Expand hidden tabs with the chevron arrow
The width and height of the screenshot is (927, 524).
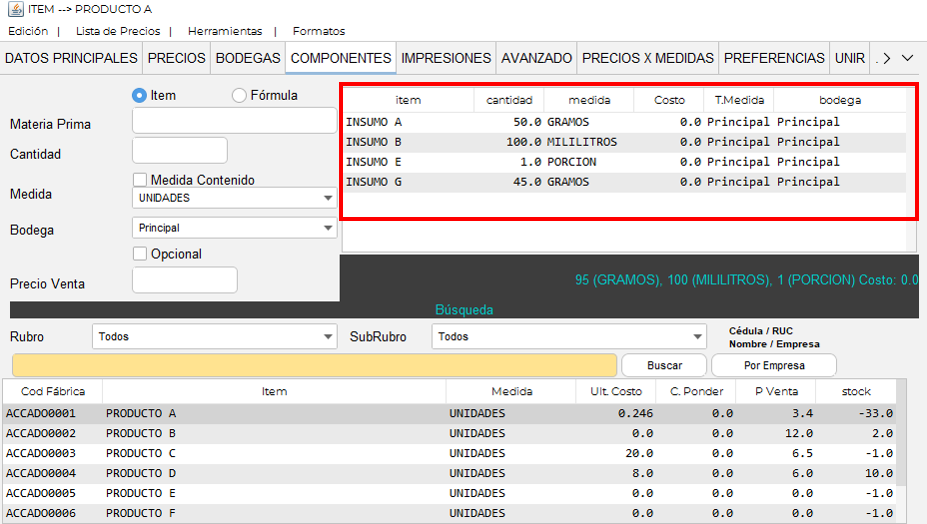907,59
